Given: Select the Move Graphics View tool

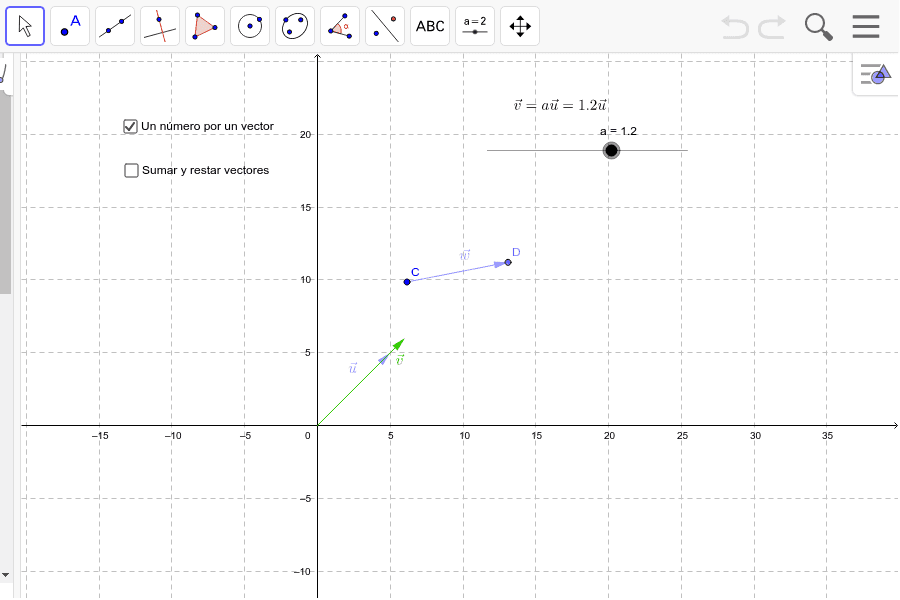Looking at the screenshot, I should click(x=520, y=26).
